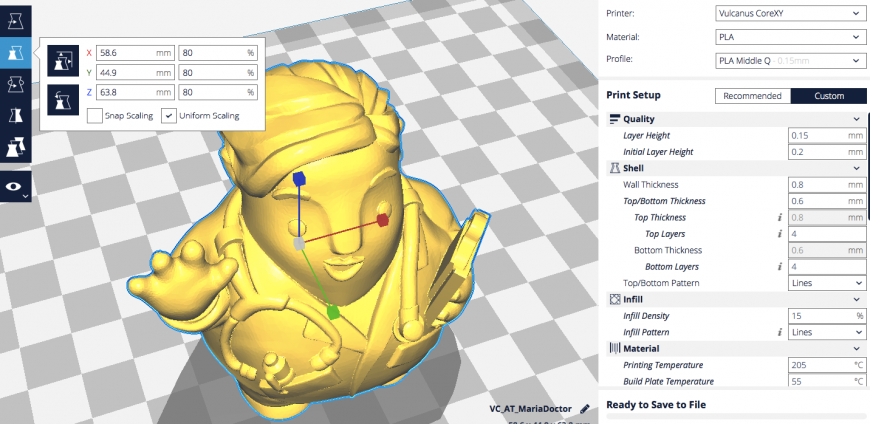Click the Shell section icon
870x424 pixels.
coord(614,168)
